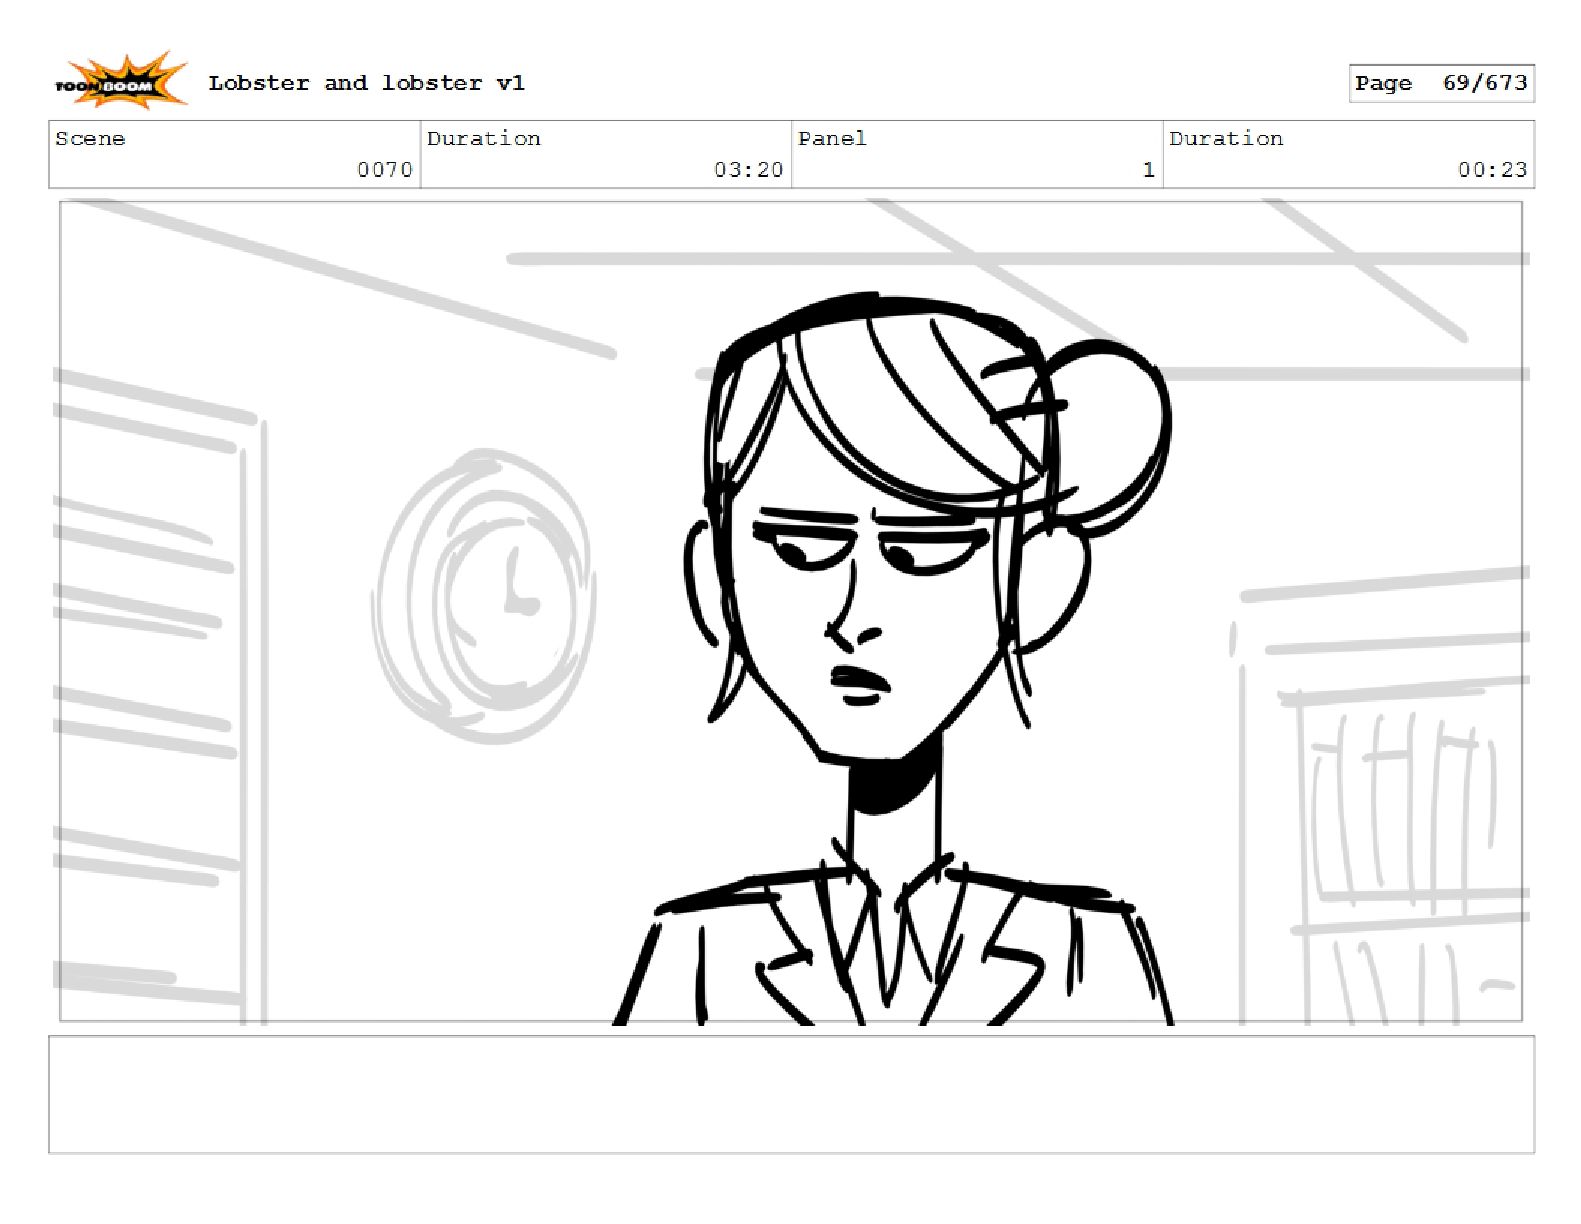This screenshot has width=1581, height=1224.
Task: Select scene number '0070'
Action: (385, 170)
